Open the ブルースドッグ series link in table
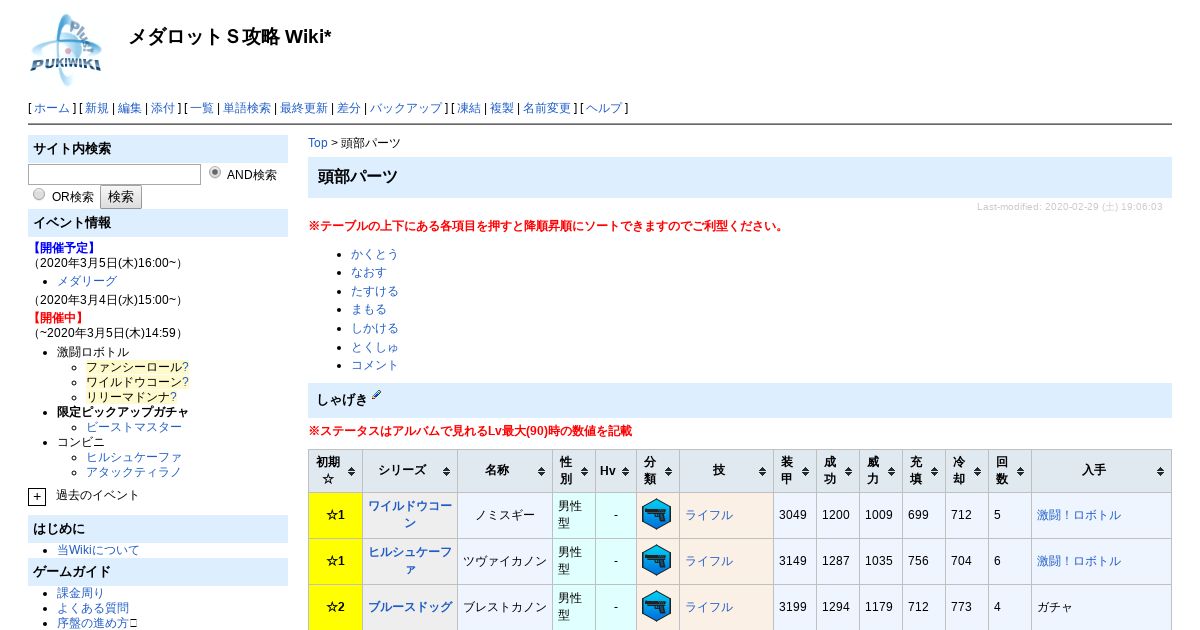 (x=410, y=607)
